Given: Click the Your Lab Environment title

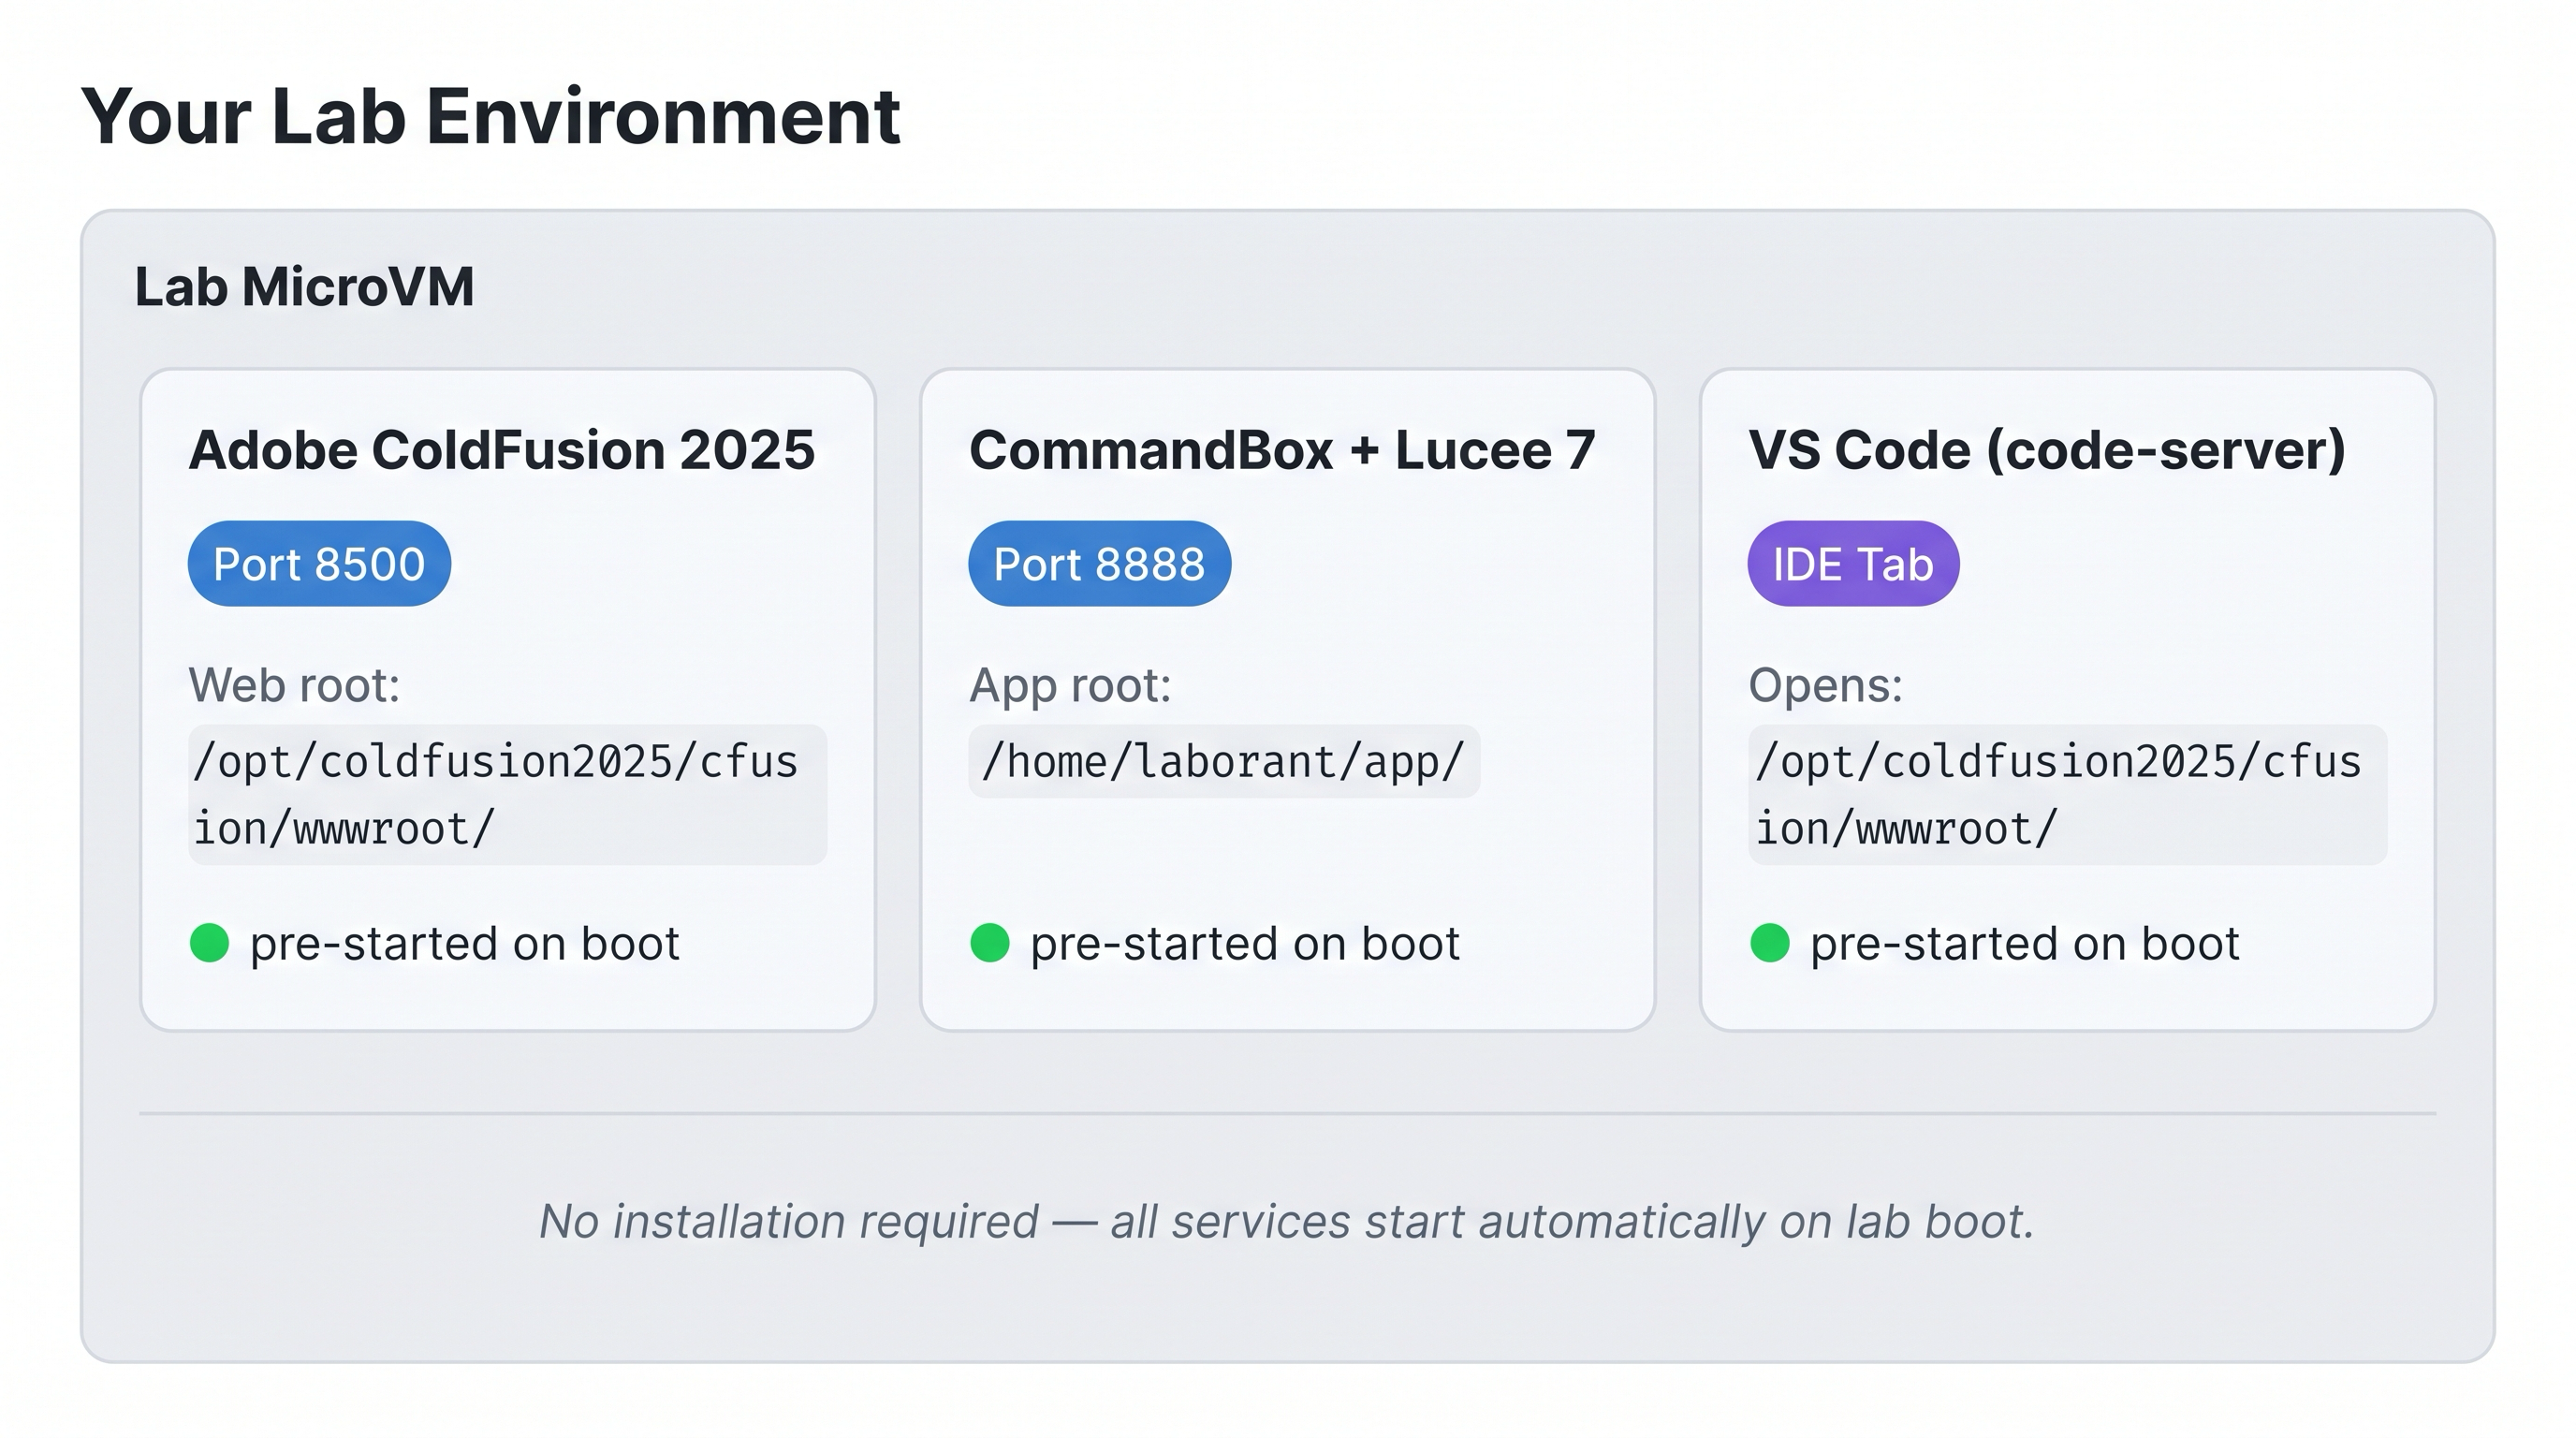Looking at the screenshot, I should click(x=490, y=116).
